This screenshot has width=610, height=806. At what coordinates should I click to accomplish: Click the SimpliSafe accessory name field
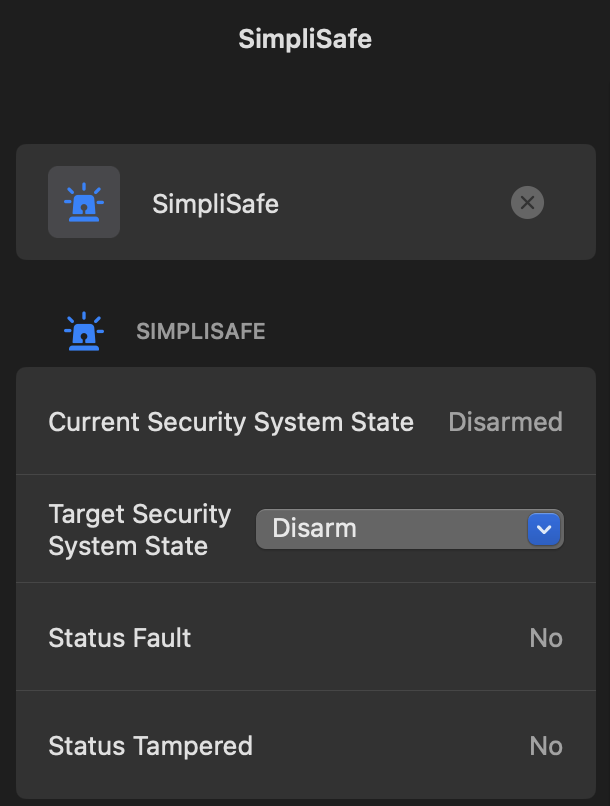click(215, 203)
